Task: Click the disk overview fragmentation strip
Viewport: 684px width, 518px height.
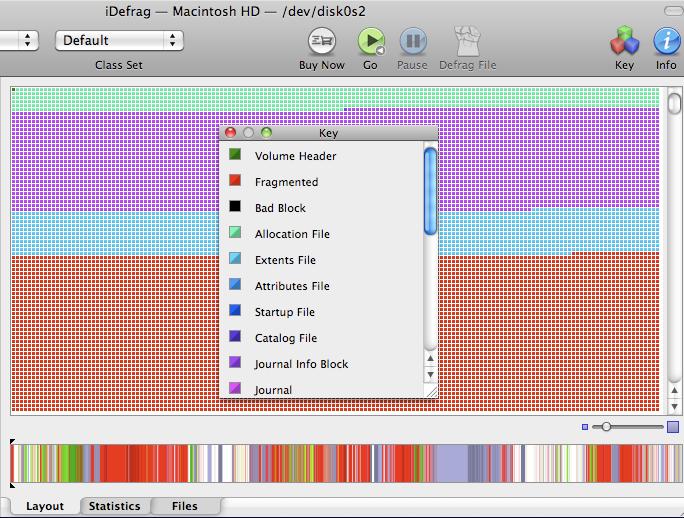Action: click(x=347, y=463)
